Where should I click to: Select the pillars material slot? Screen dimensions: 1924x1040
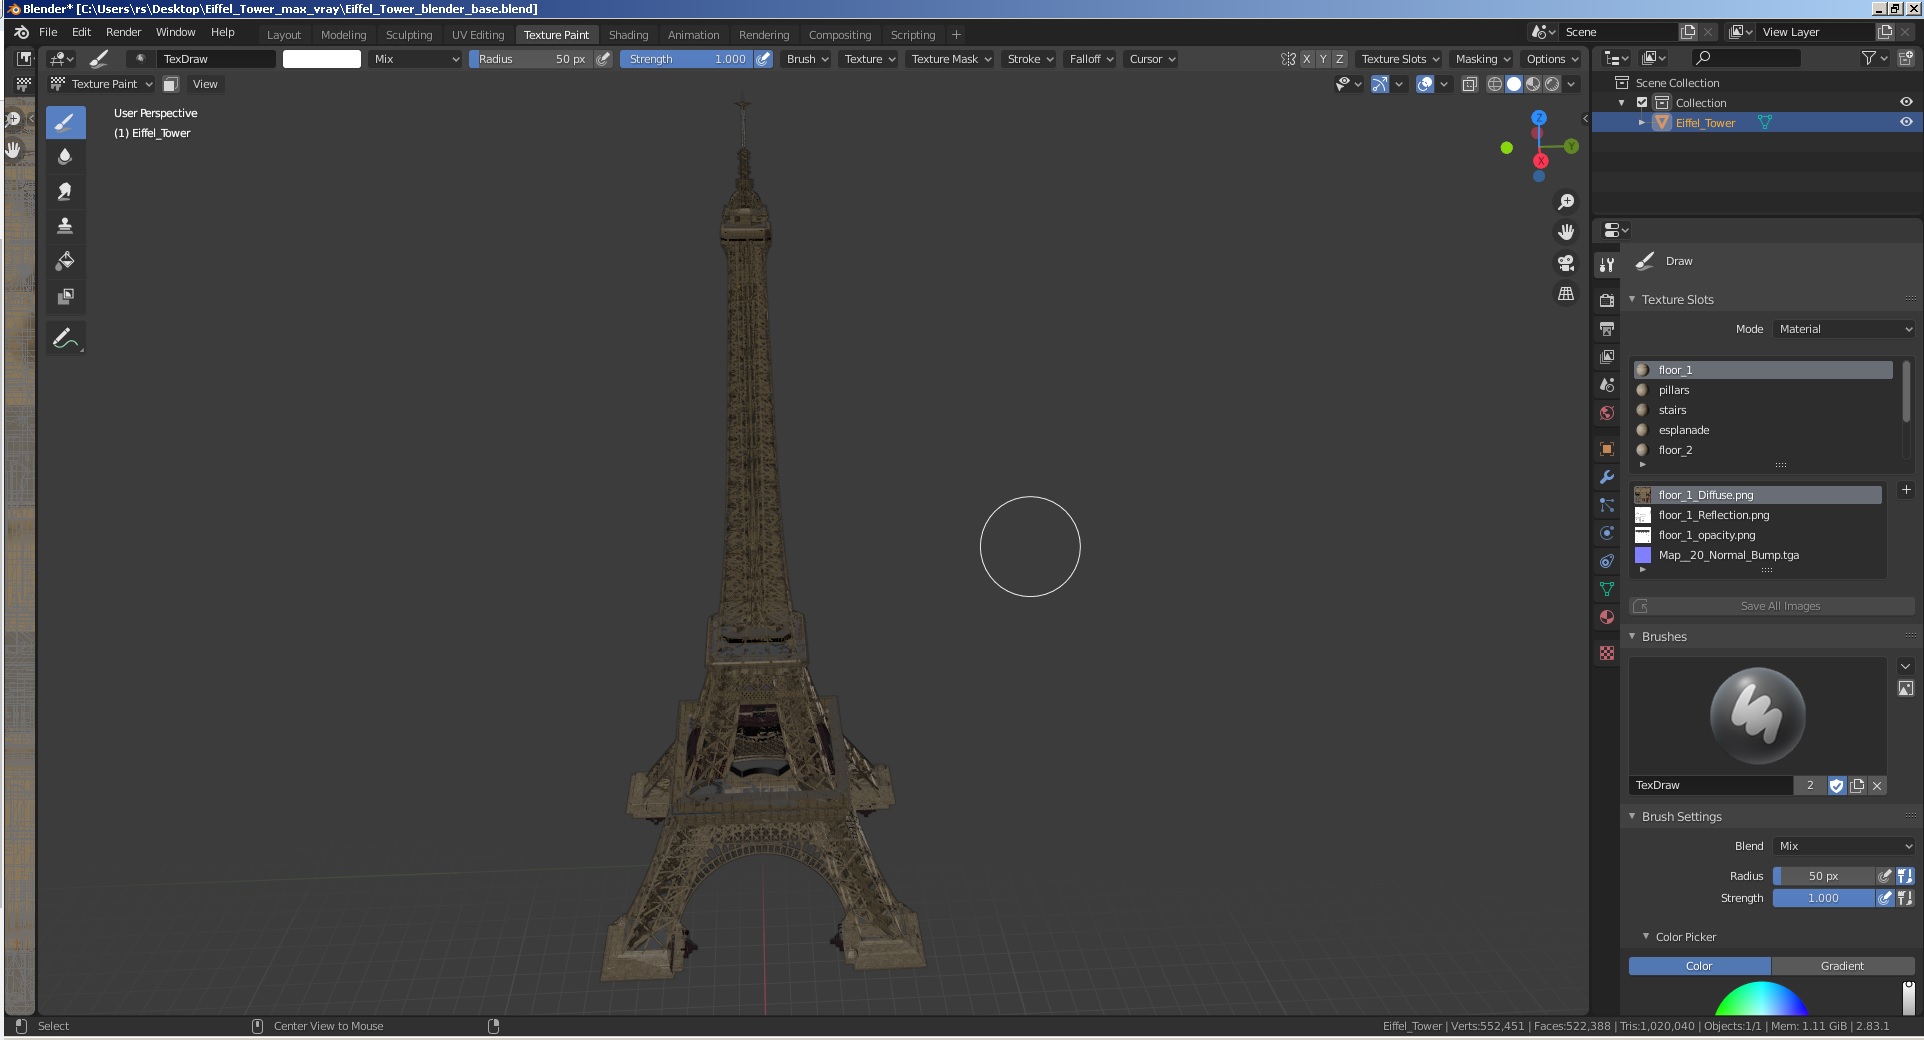pos(1762,390)
